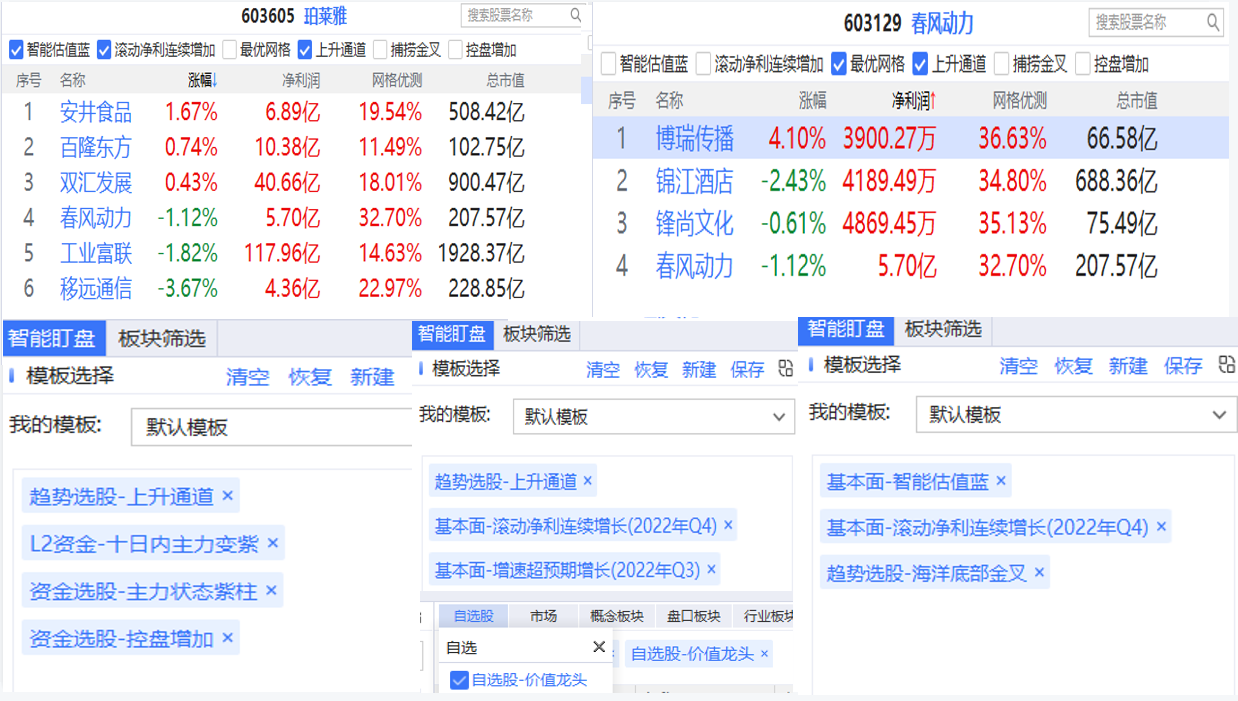The image size is (1238, 701).
Task: Click 保存 in the panel with 海洋底部金叉 tag
Action: pyautogui.click(x=1182, y=366)
